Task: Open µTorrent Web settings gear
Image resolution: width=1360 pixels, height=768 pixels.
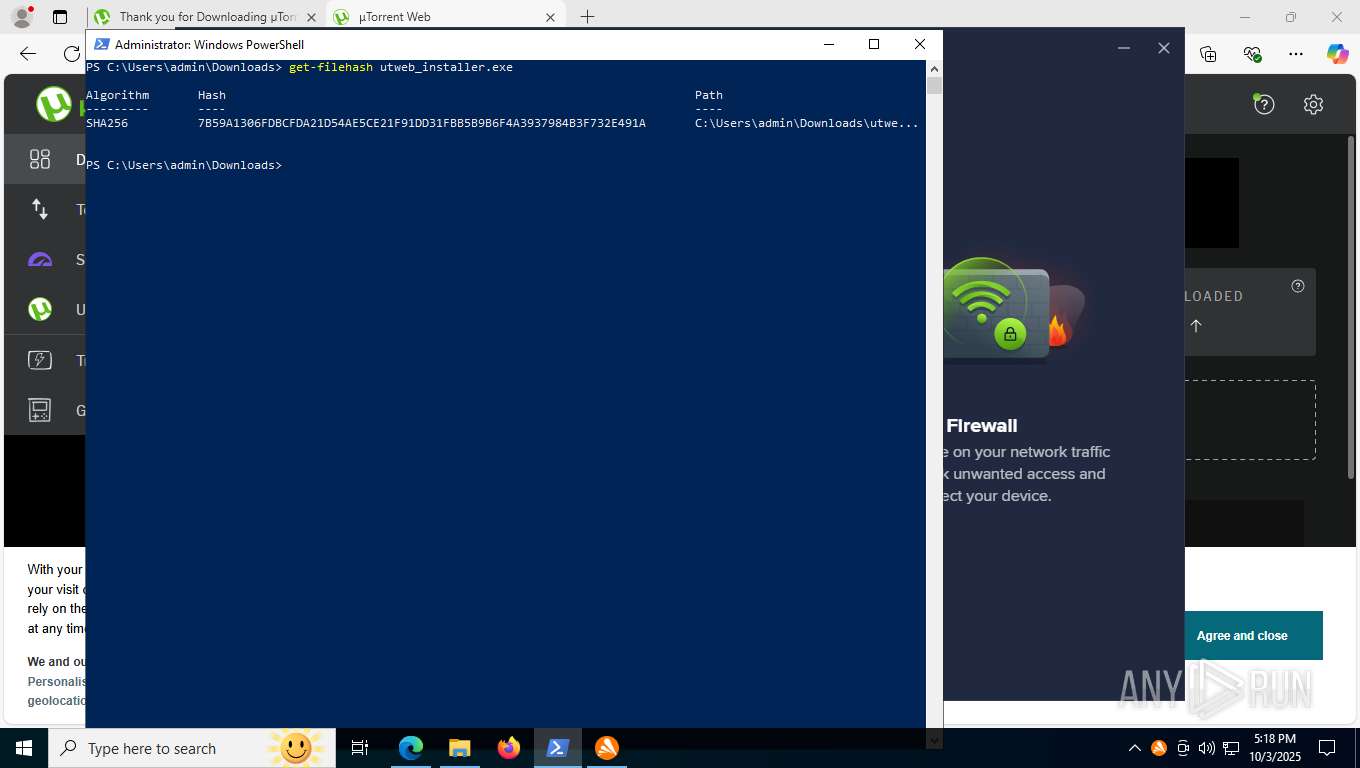Action: point(1313,104)
